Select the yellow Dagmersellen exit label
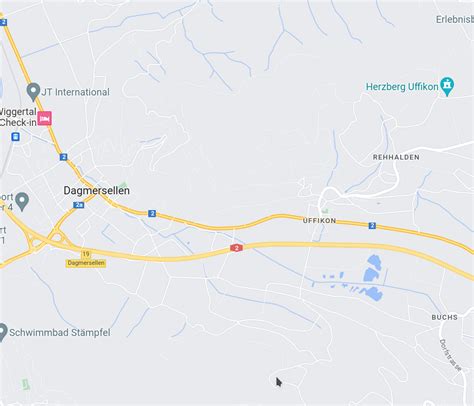Screen dimensions: 474x406 (86, 263)
